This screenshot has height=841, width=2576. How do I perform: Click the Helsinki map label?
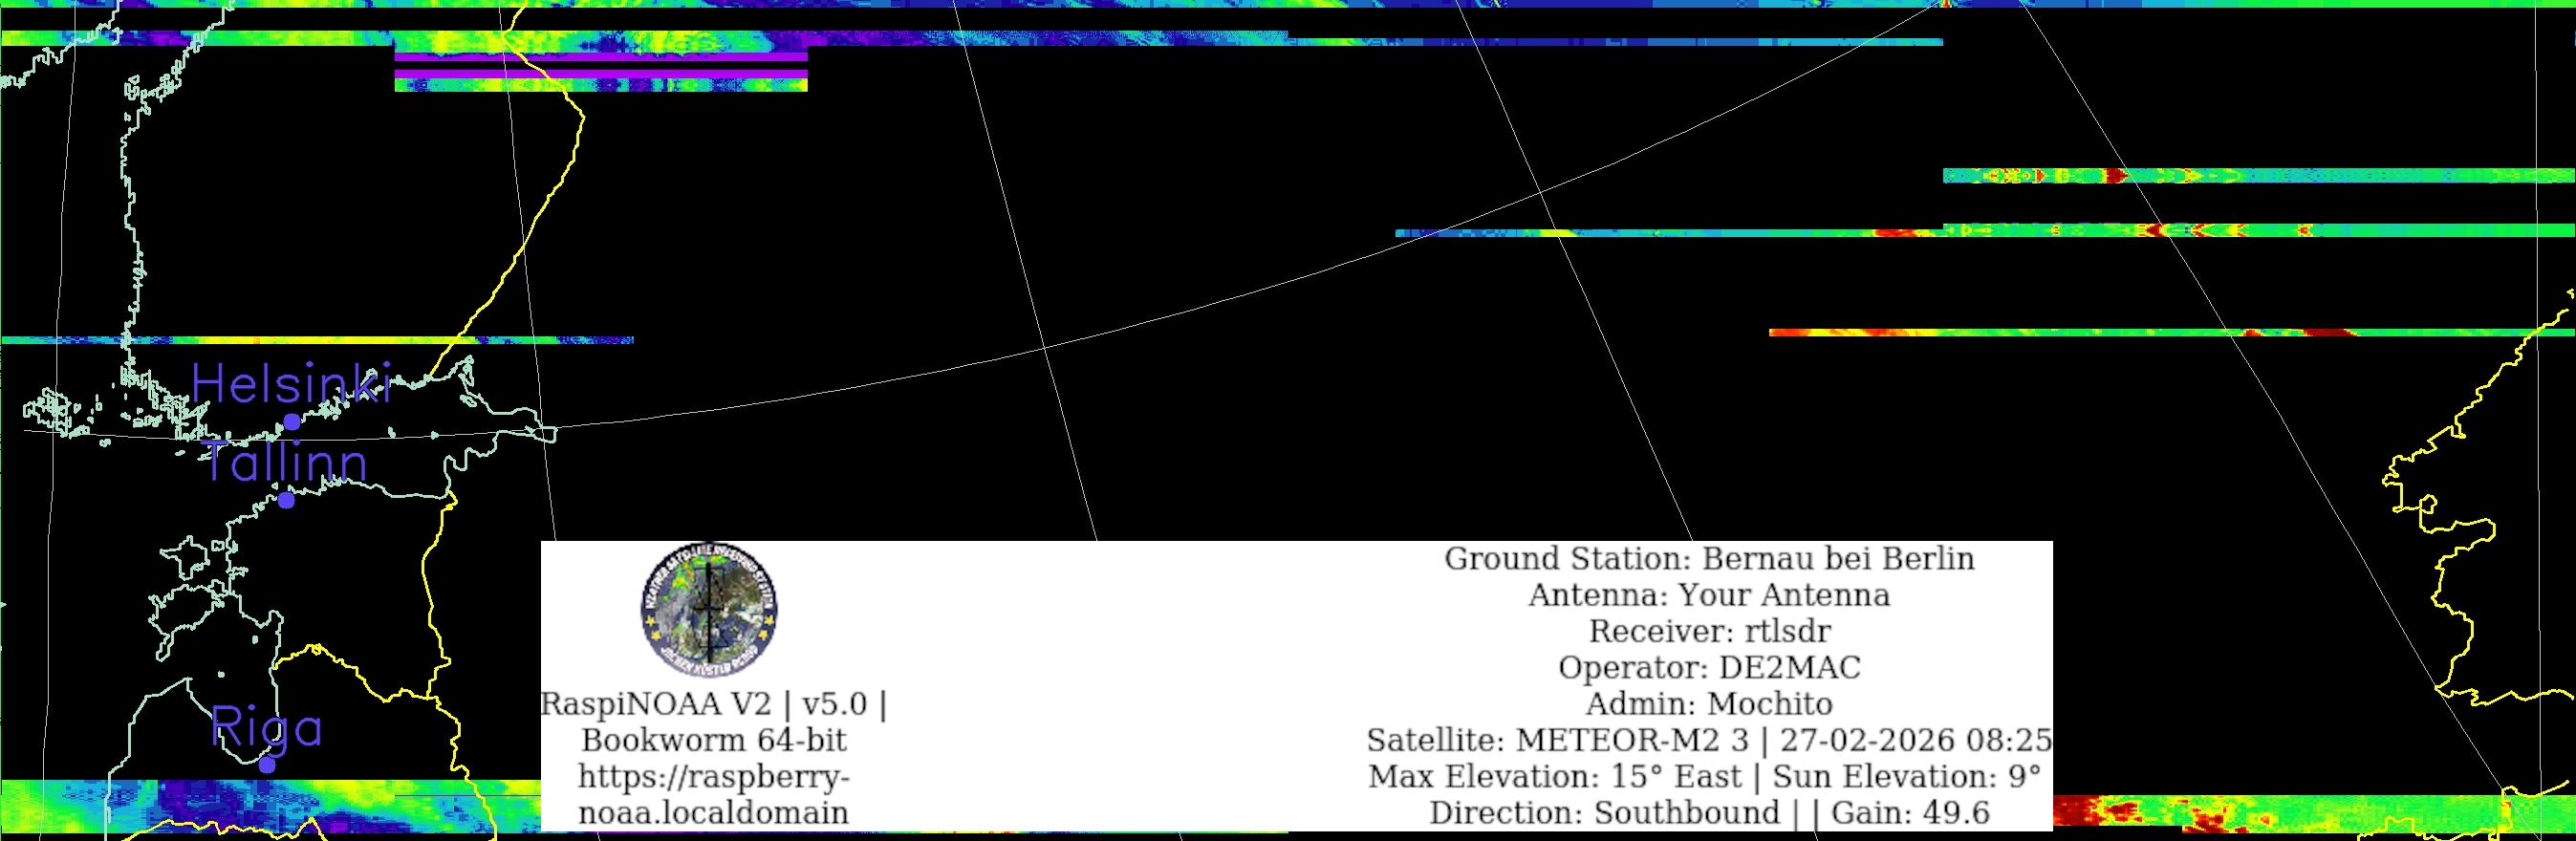click(291, 384)
